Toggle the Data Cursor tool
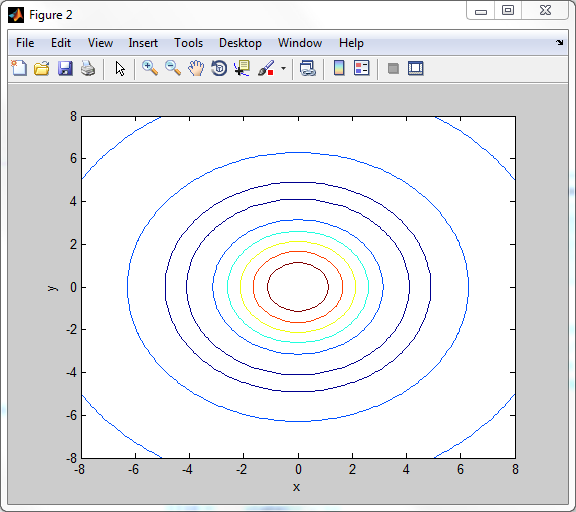 coord(242,68)
